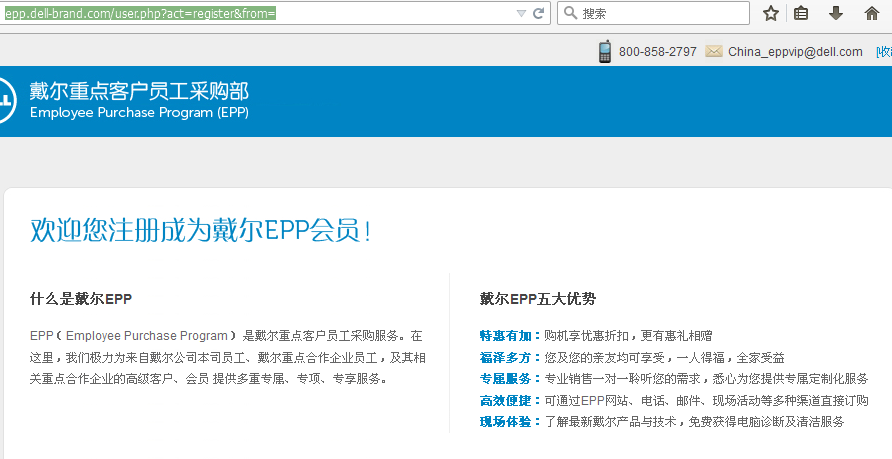Click the text 购机享优惠折扣，更有惠礼相赠
Viewport: 892px width, 459px height.
[628, 336]
